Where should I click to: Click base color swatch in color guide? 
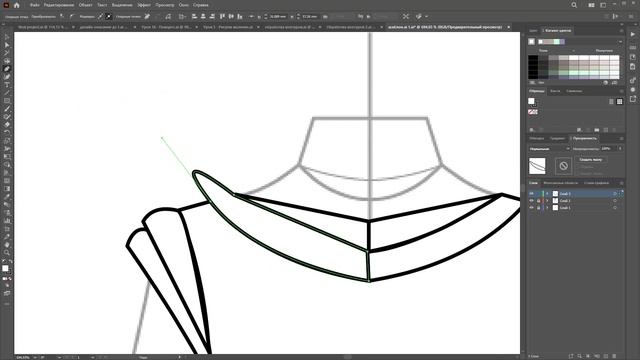(531, 42)
